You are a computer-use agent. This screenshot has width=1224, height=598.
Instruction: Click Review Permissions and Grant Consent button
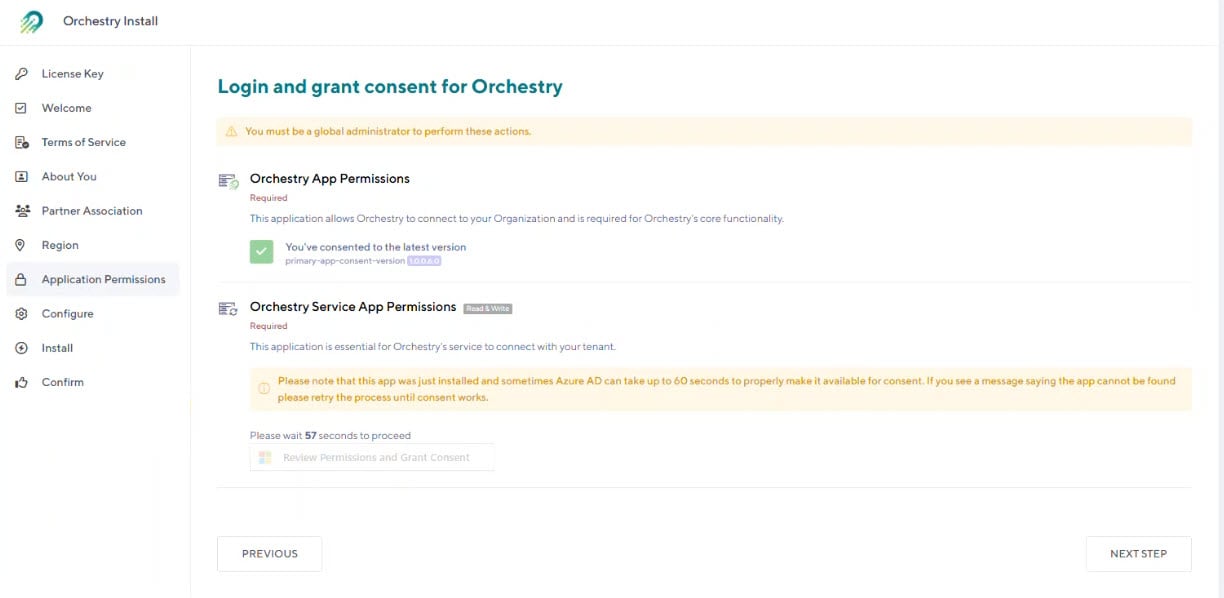(x=372, y=457)
